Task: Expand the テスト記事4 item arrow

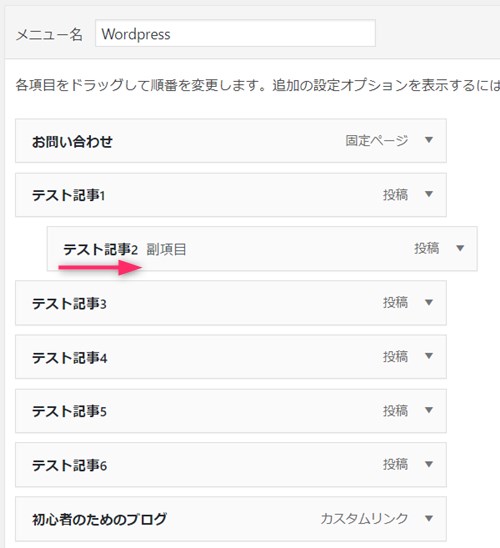Action: (429, 356)
